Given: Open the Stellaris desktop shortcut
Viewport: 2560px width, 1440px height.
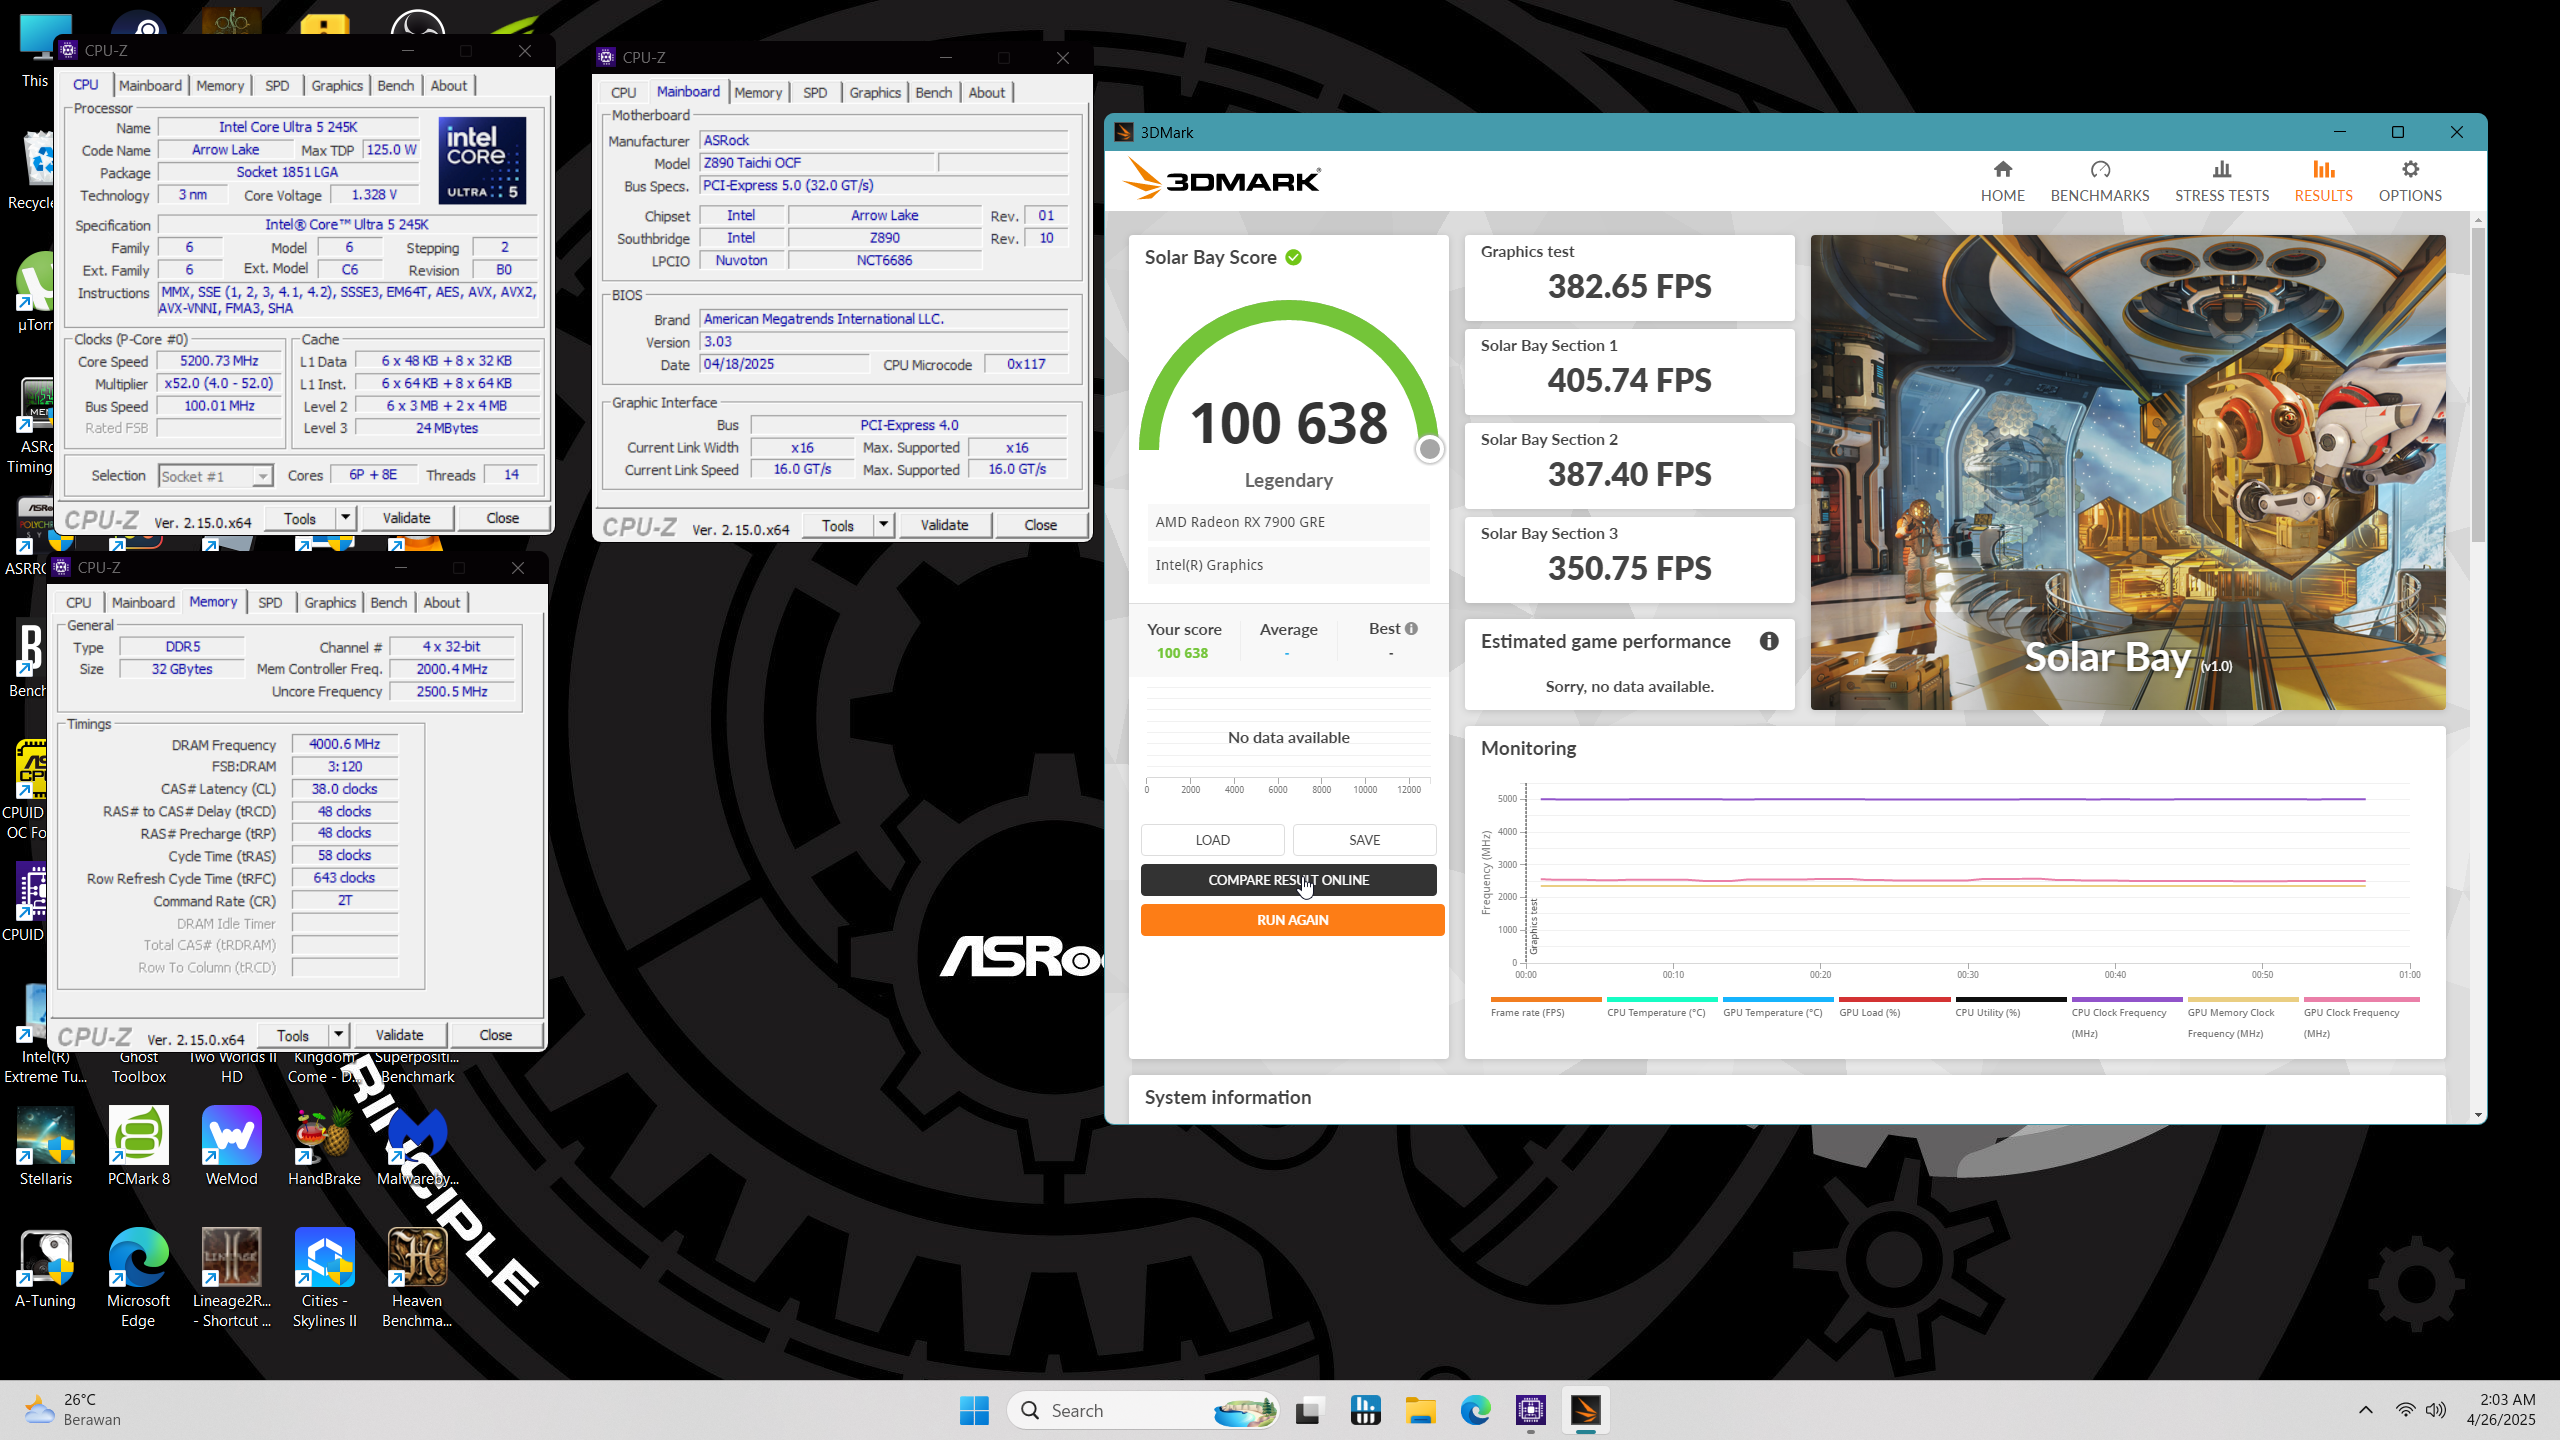Looking at the screenshot, I should point(46,1147).
